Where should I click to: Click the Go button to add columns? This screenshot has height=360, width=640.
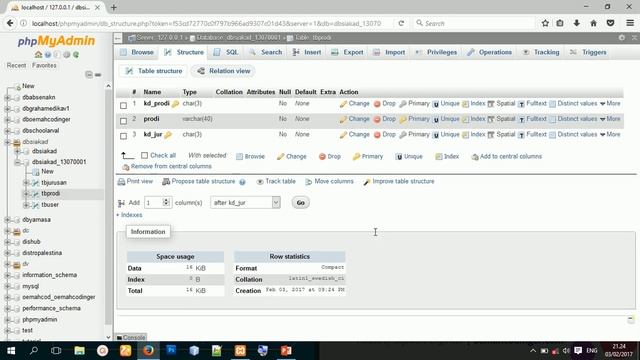click(300, 202)
